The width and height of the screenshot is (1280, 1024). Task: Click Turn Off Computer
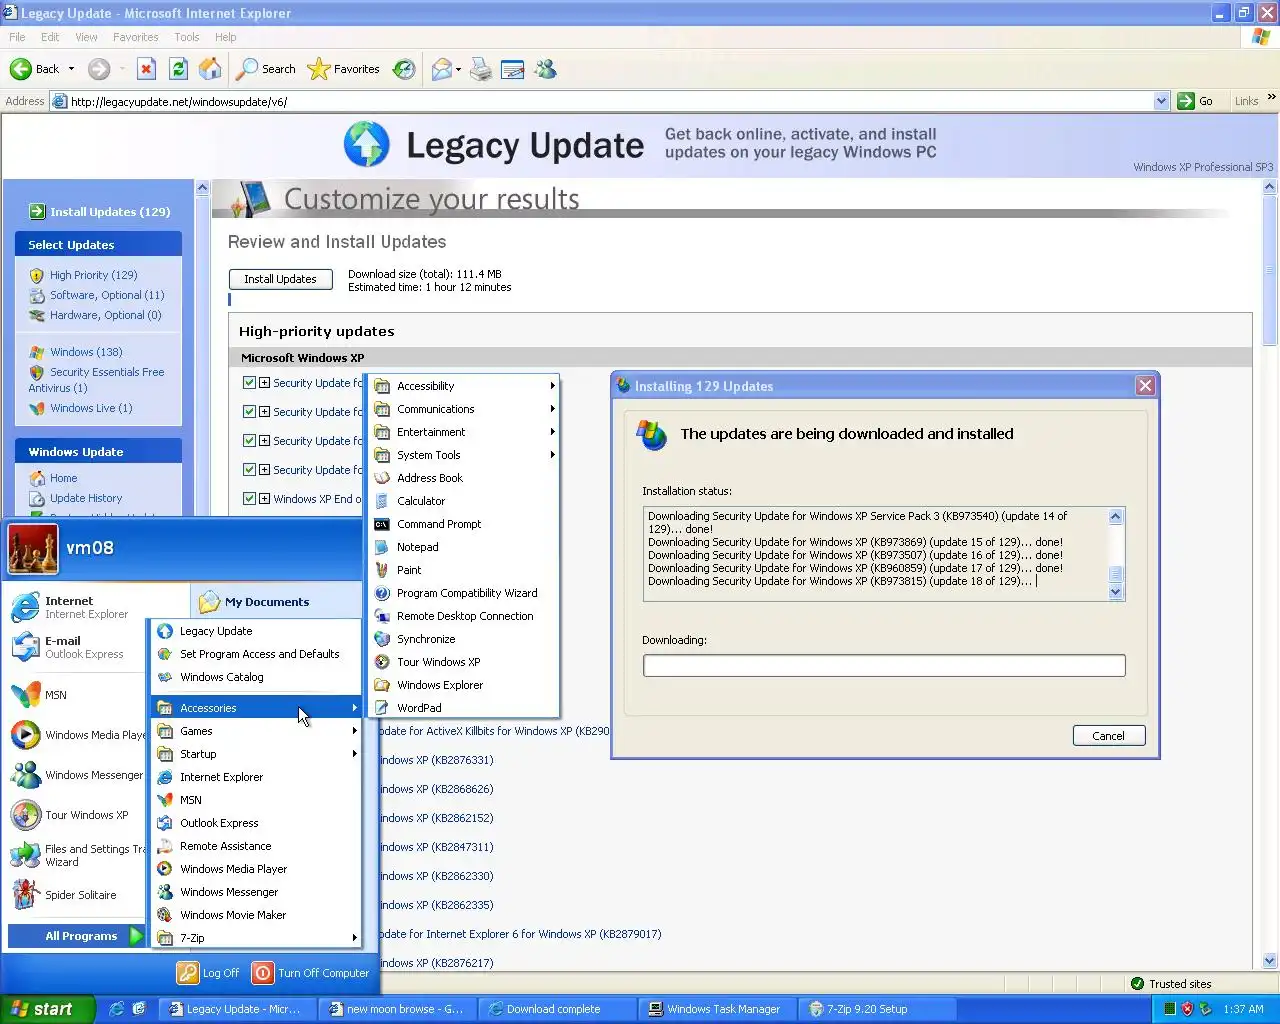[312, 973]
